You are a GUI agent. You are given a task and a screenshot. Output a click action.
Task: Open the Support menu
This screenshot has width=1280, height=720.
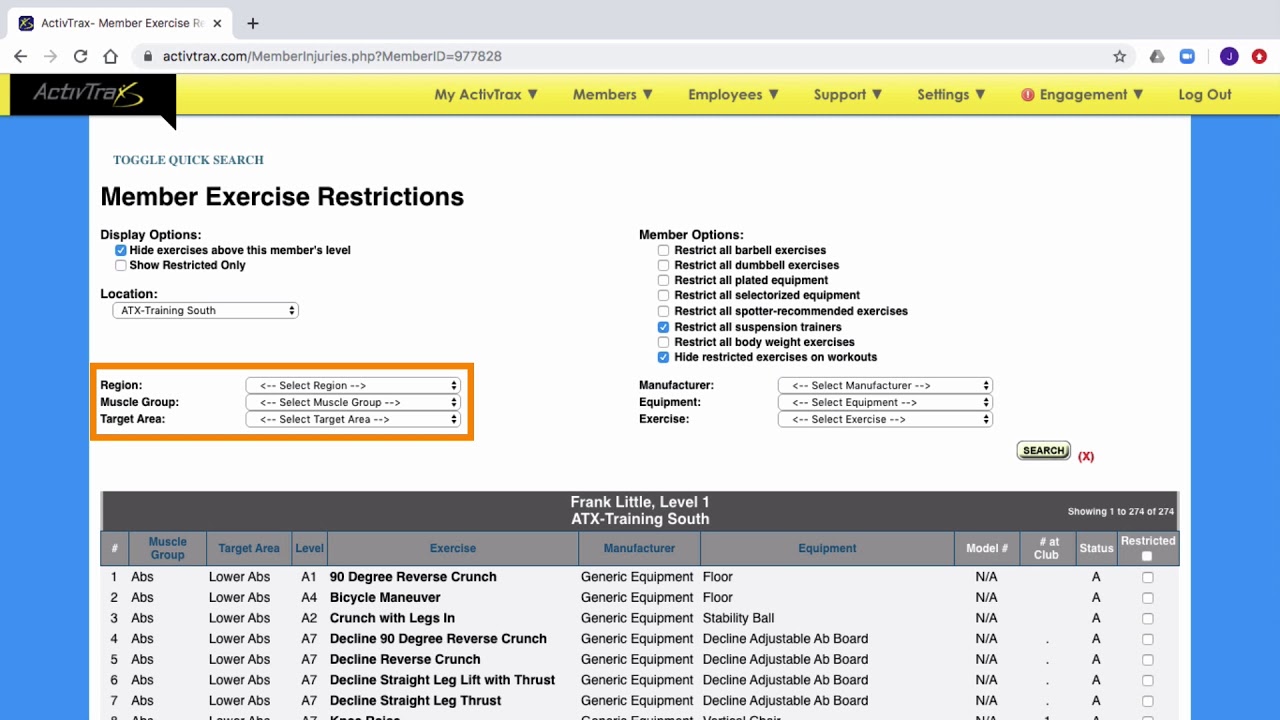(848, 94)
